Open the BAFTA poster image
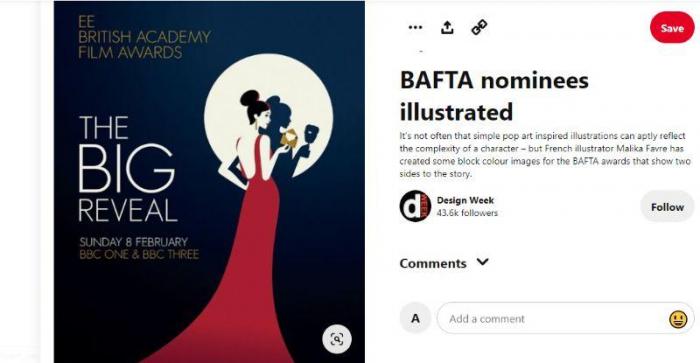 [209, 182]
